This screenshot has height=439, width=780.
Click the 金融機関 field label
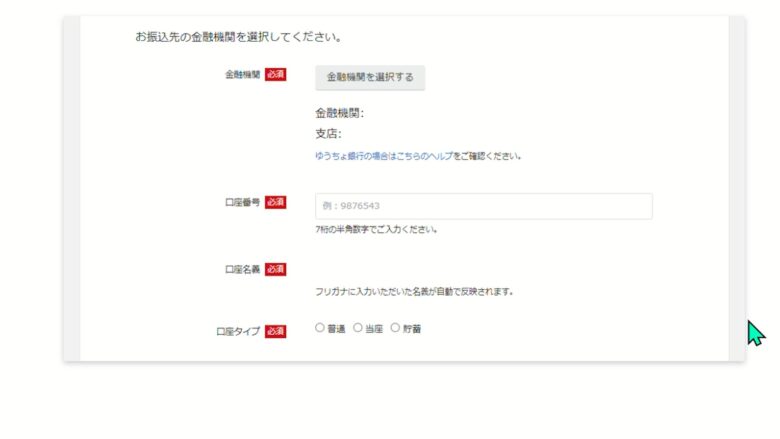coord(242,75)
